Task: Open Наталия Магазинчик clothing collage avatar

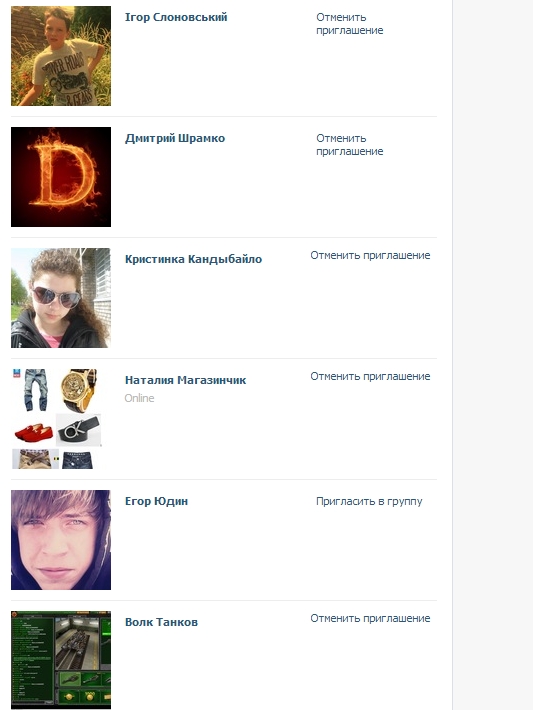Action: coord(57,419)
